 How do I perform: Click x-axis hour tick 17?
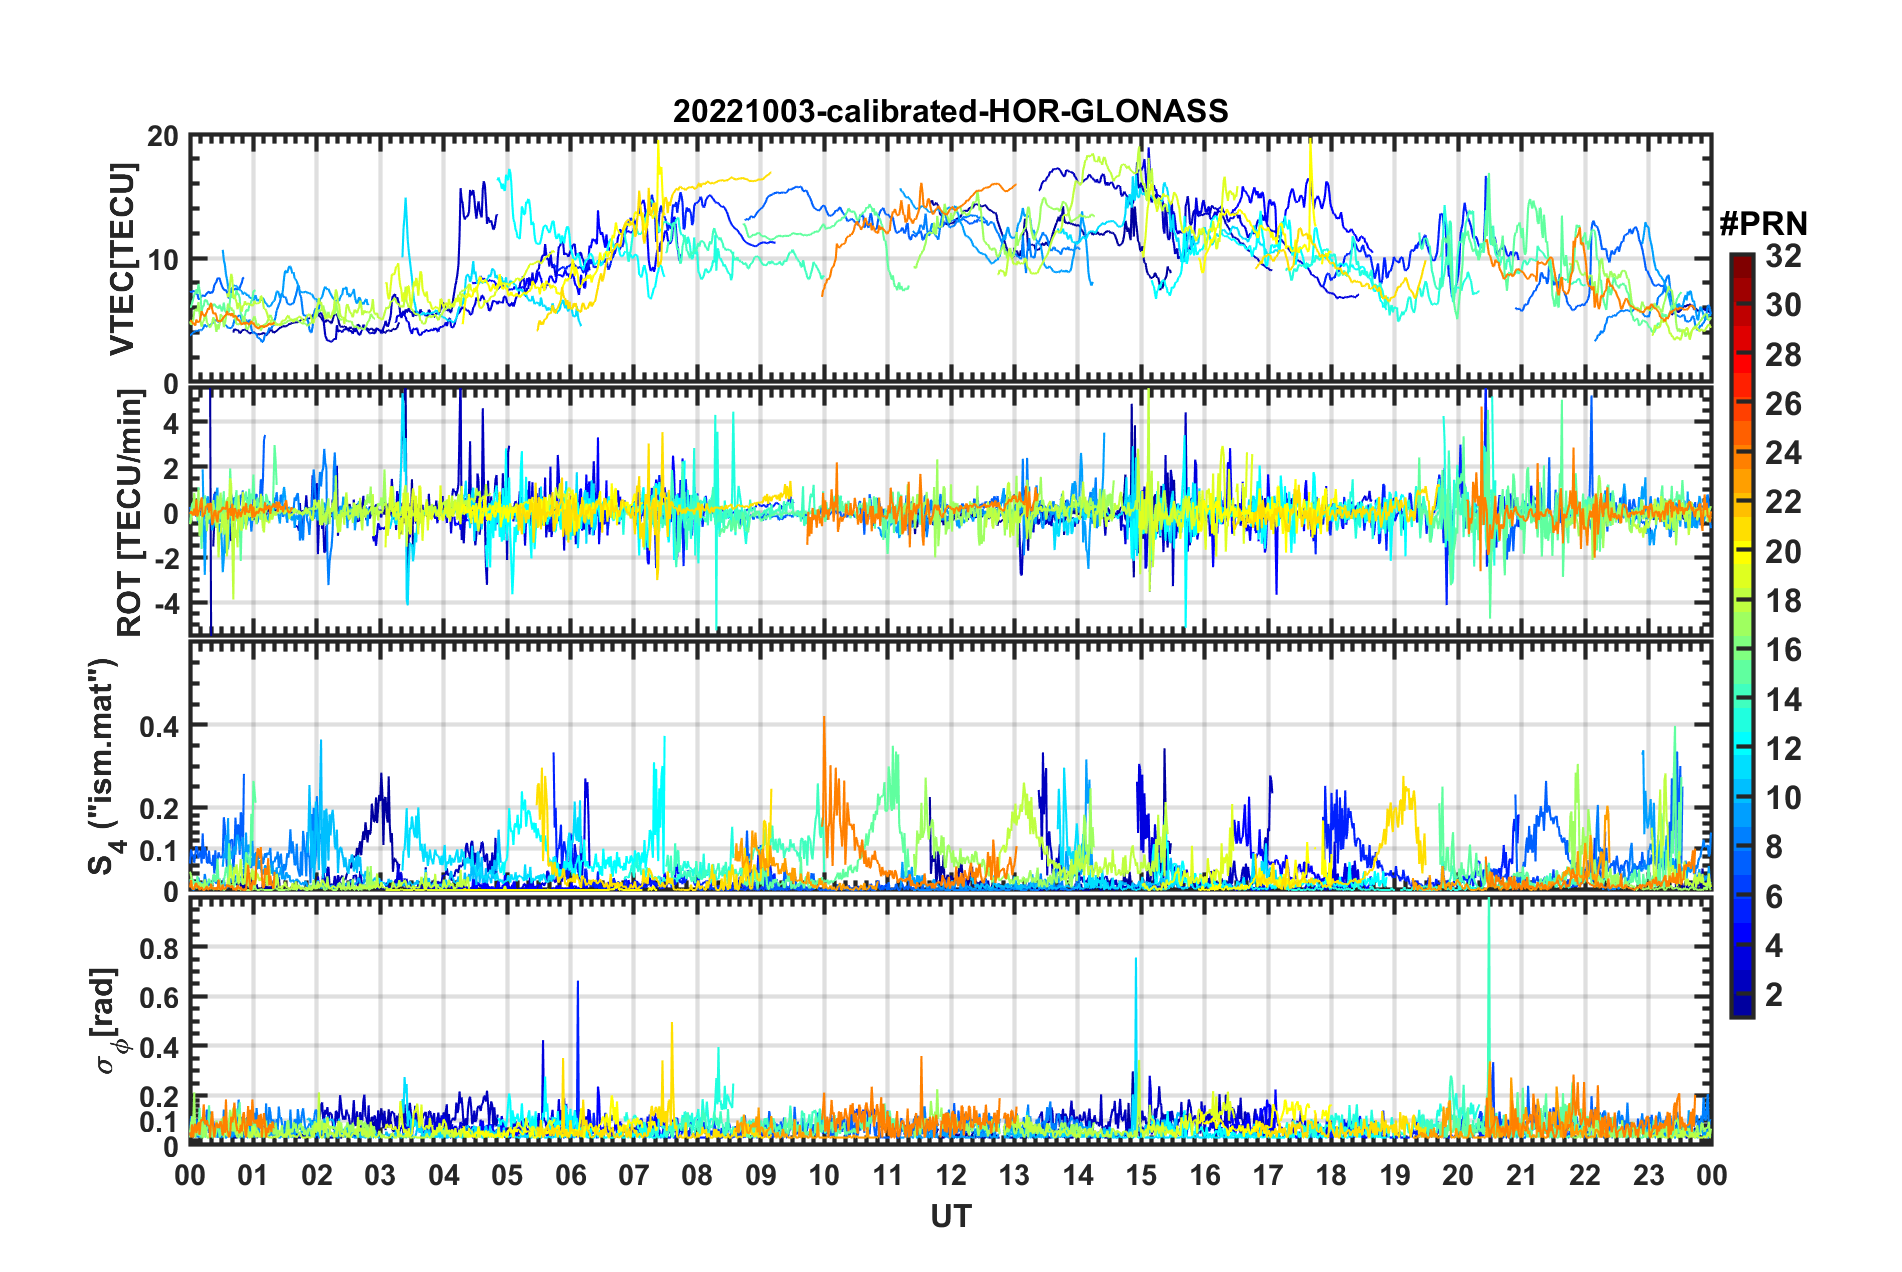point(1268,1175)
